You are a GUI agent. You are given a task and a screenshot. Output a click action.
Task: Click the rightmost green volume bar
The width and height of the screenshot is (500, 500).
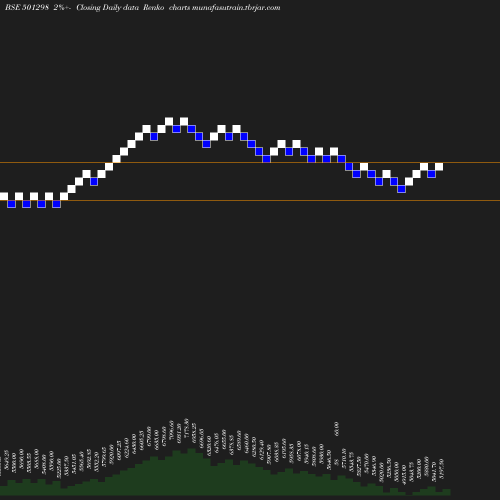(447, 492)
